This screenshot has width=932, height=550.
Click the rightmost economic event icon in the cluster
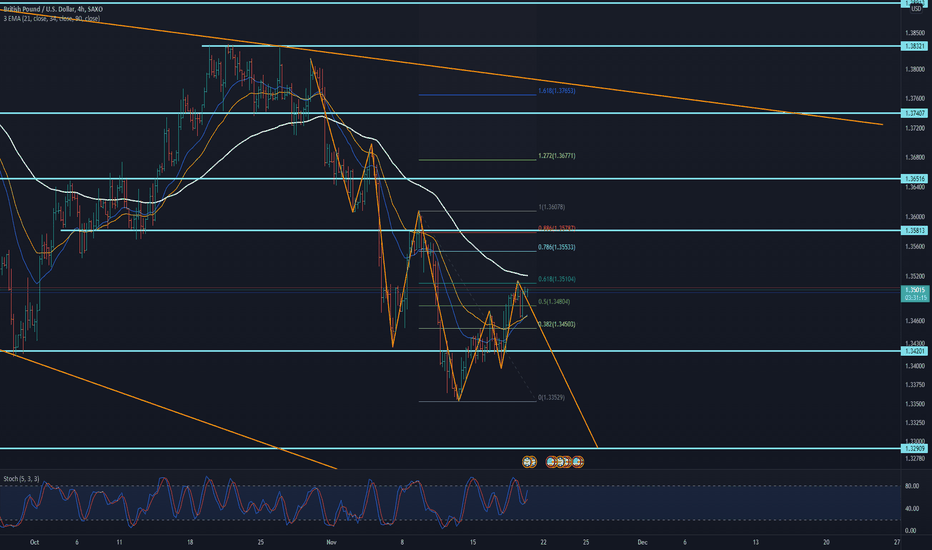(578, 461)
